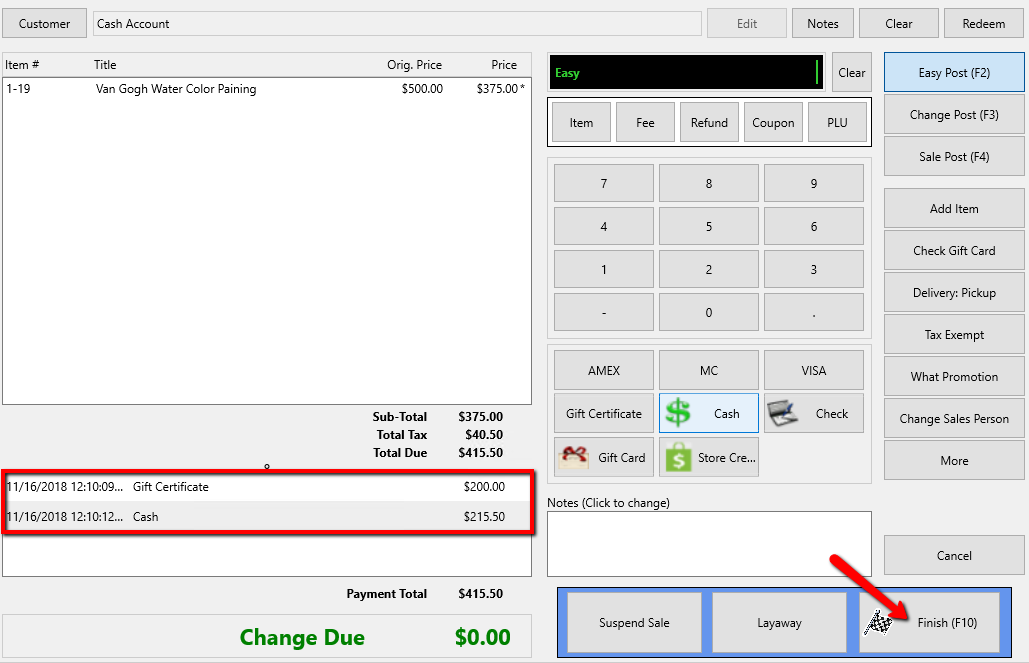
Task: Tap keypad number 0
Action: [709, 312]
